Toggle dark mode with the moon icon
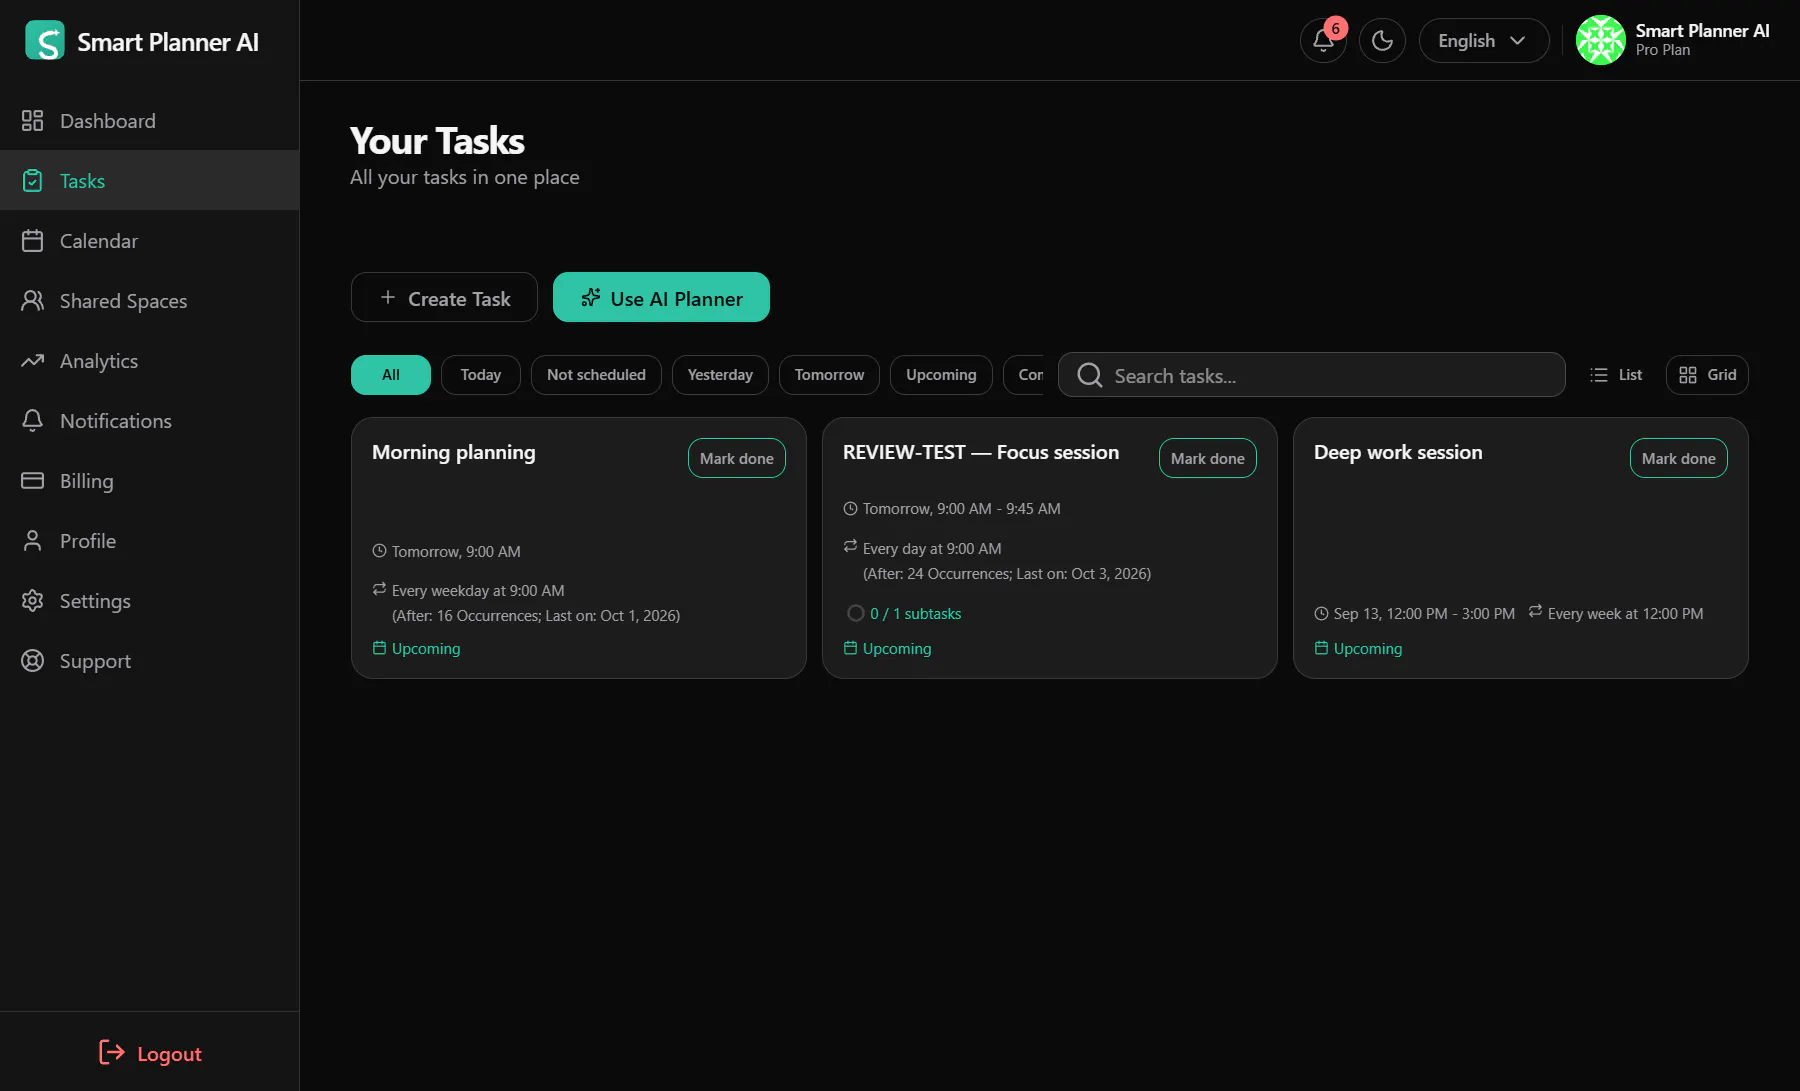 [x=1382, y=41]
